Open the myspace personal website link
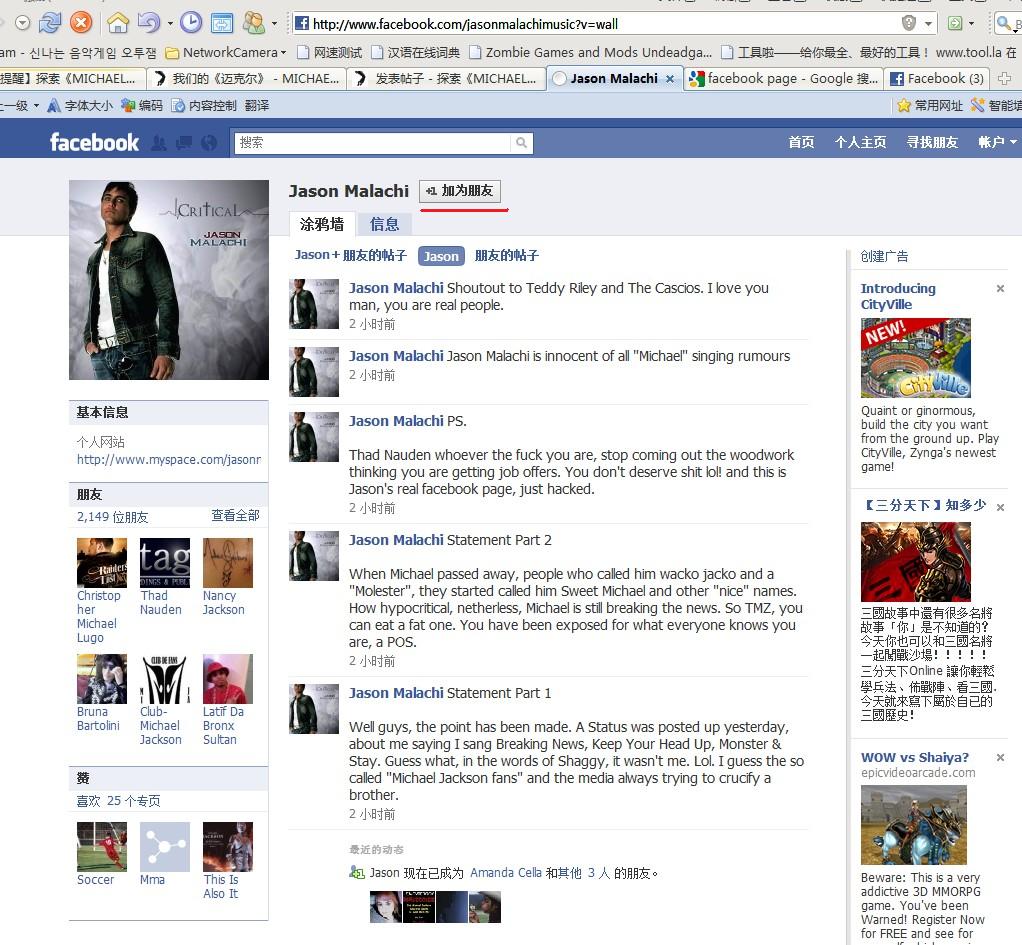 [169, 459]
